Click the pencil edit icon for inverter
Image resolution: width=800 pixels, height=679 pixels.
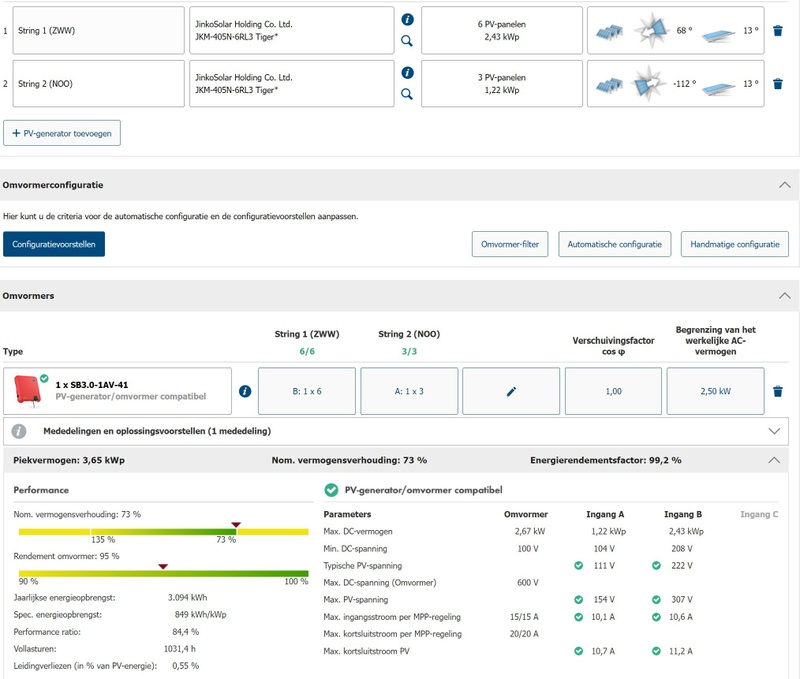tap(510, 392)
